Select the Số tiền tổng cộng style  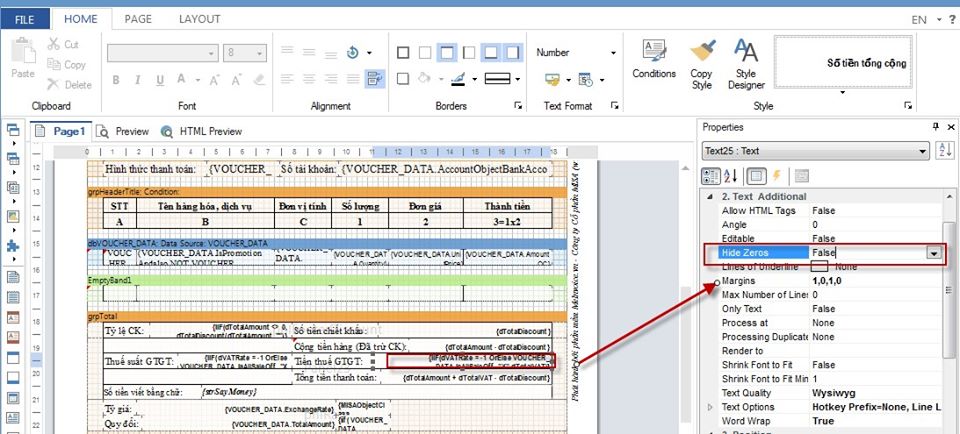843,62
